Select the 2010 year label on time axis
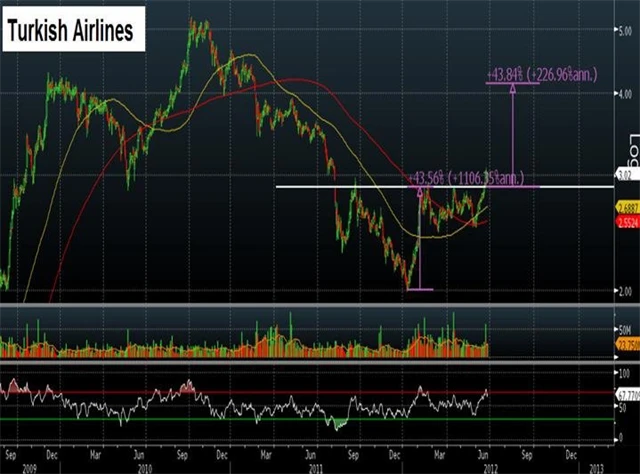The width and height of the screenshot is (640, 474). click(x=145, y=466)
